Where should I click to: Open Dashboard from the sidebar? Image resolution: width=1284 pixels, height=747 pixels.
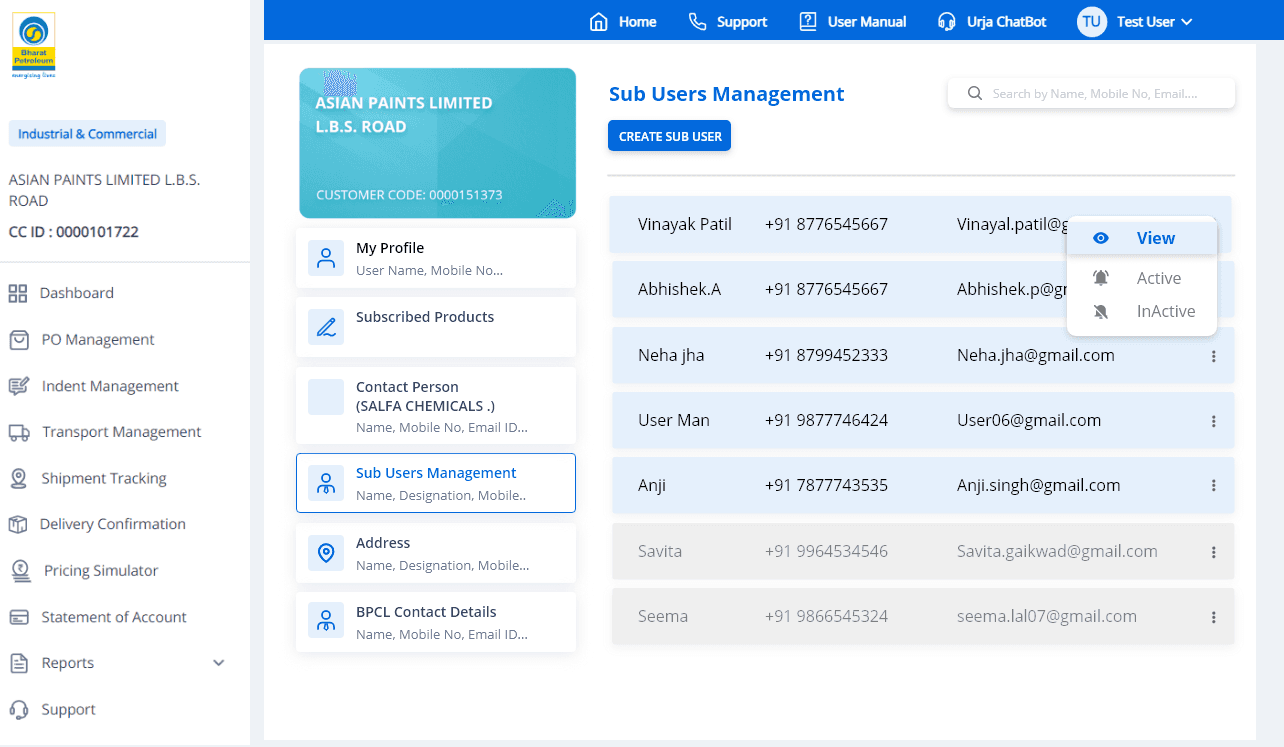(77, 293)
